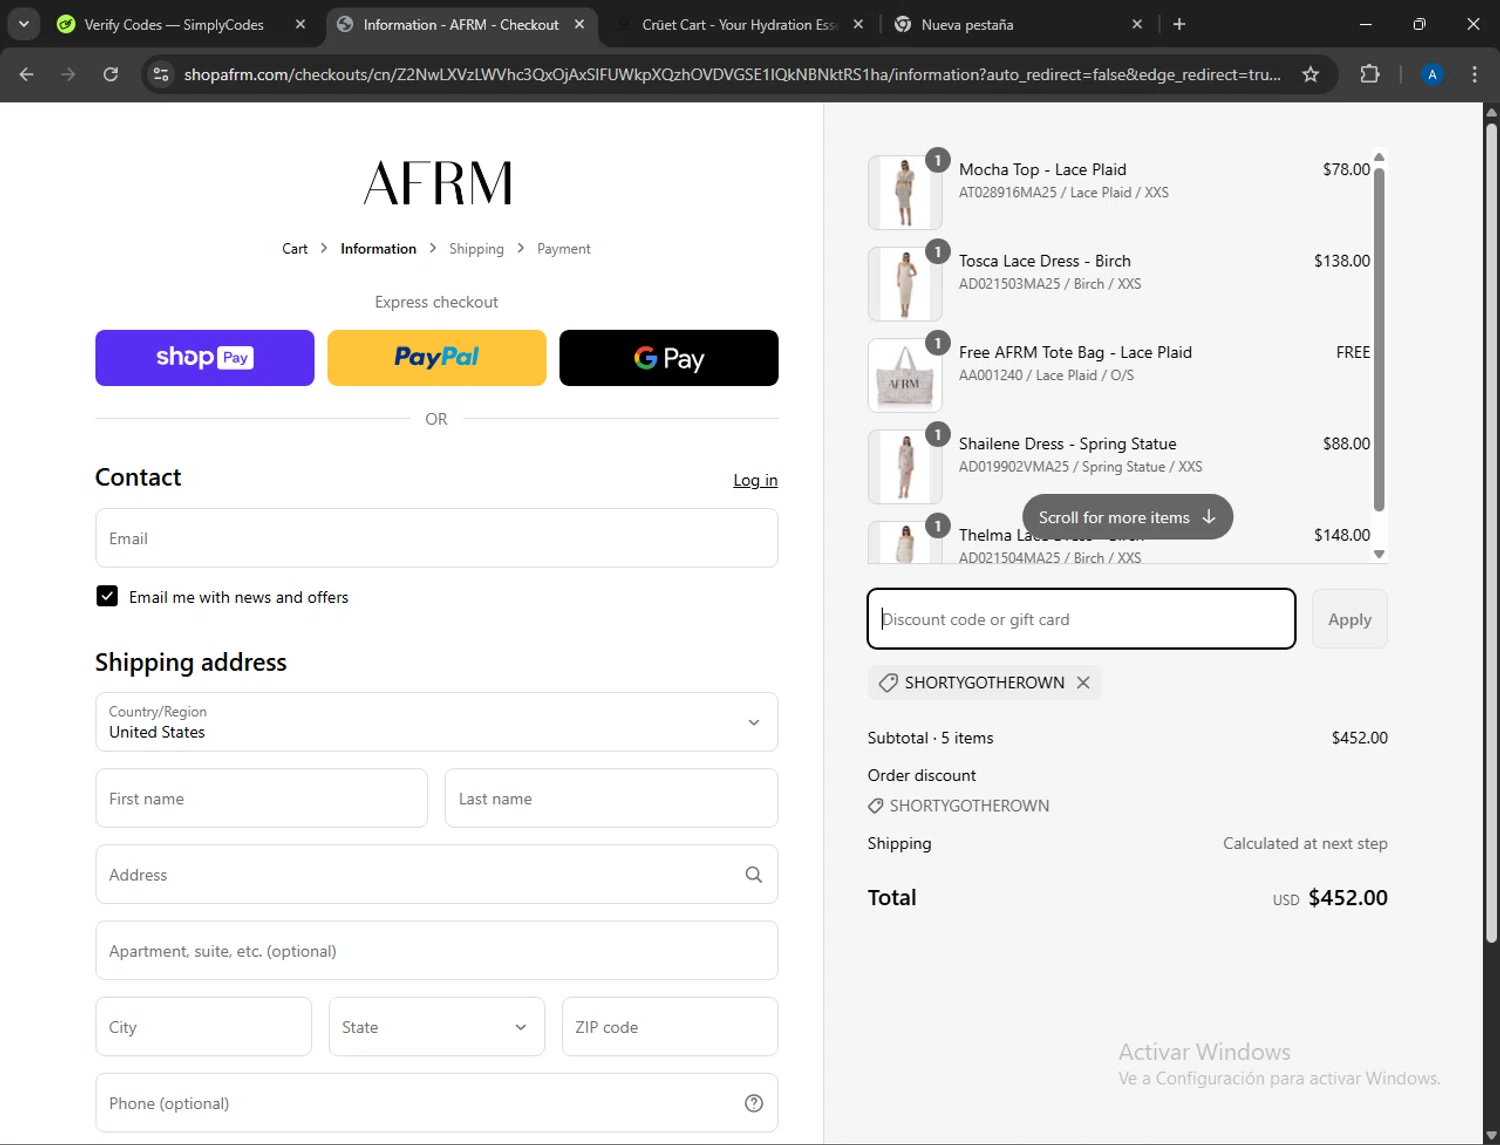Click the browser back arrow

[x=27, y=74]
